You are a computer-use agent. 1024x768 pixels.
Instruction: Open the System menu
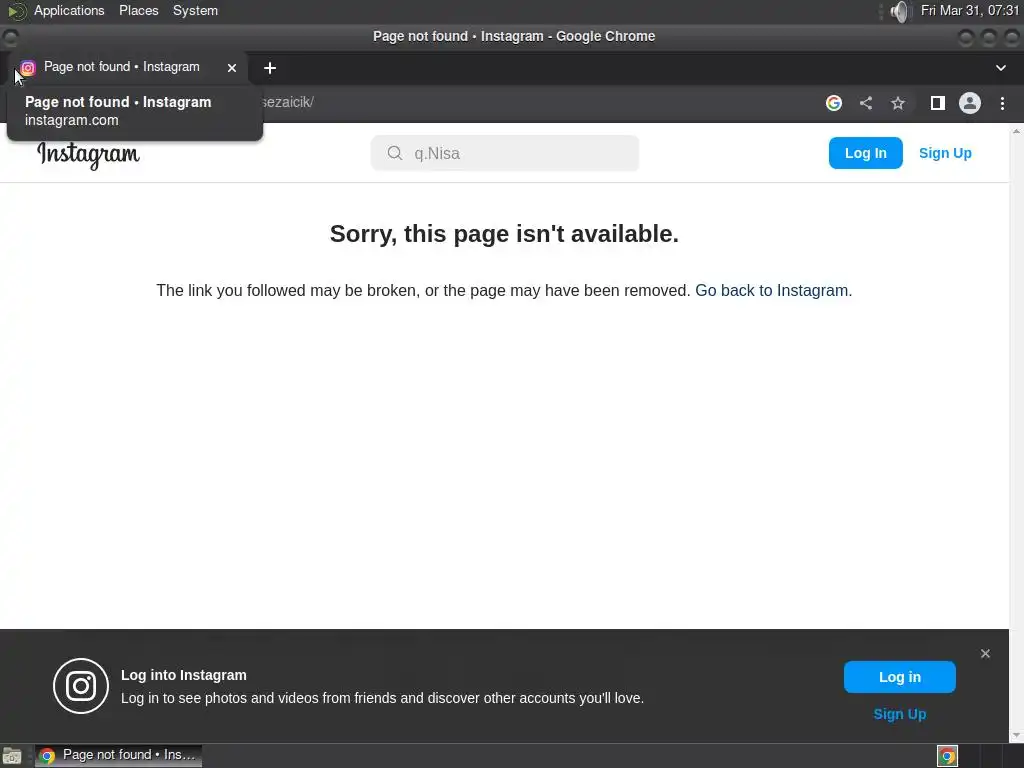point(195,11)
